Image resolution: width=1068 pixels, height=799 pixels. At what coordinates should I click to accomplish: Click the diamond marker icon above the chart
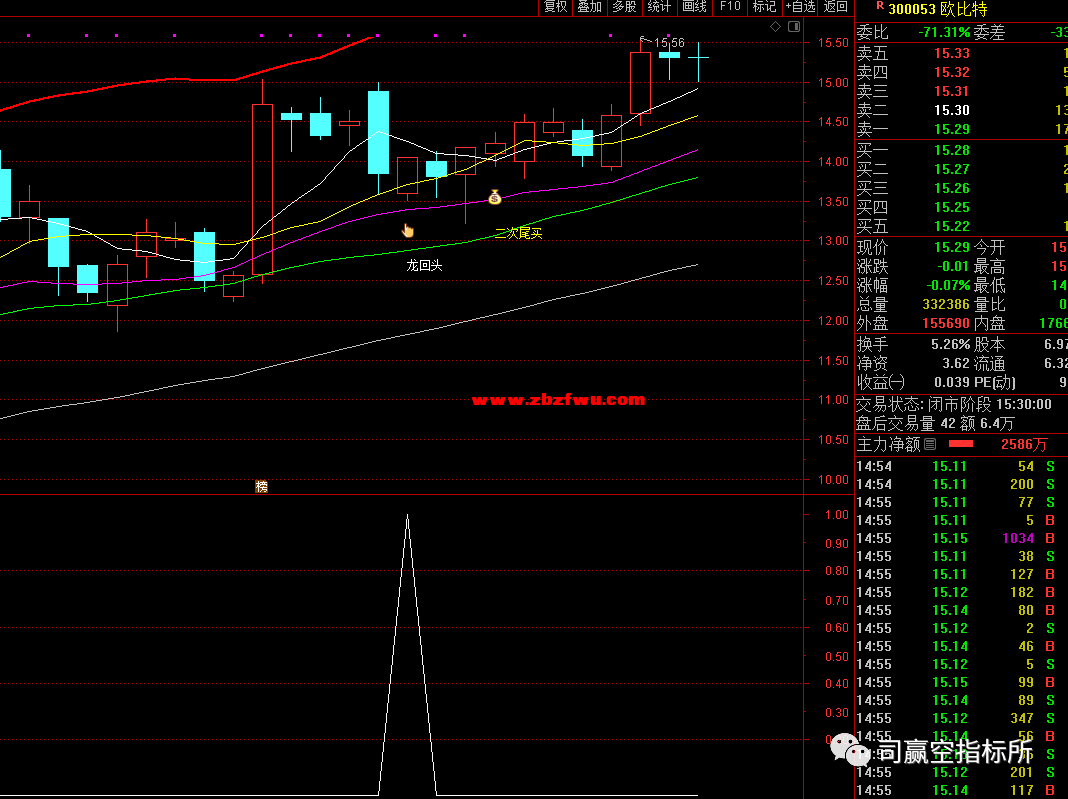pyautogui.click(x=775, y=27)
